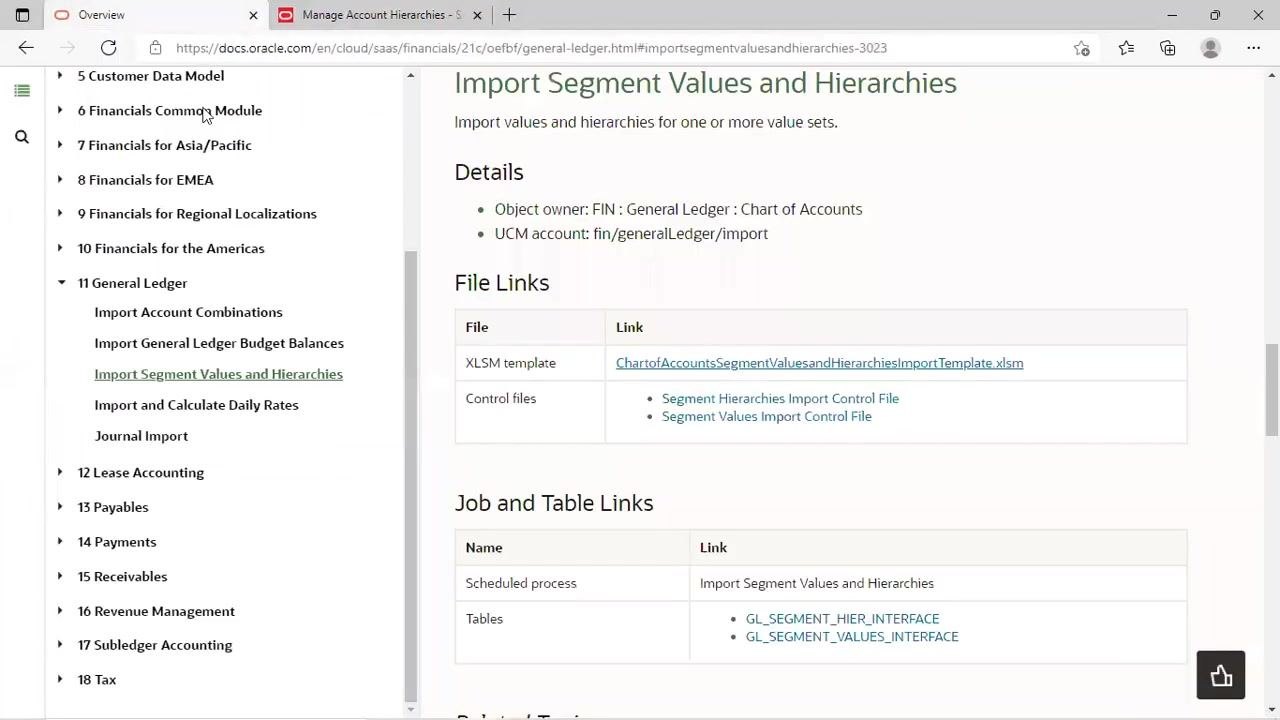
Task: Expand the 18 Tax section
Action: 60,680
